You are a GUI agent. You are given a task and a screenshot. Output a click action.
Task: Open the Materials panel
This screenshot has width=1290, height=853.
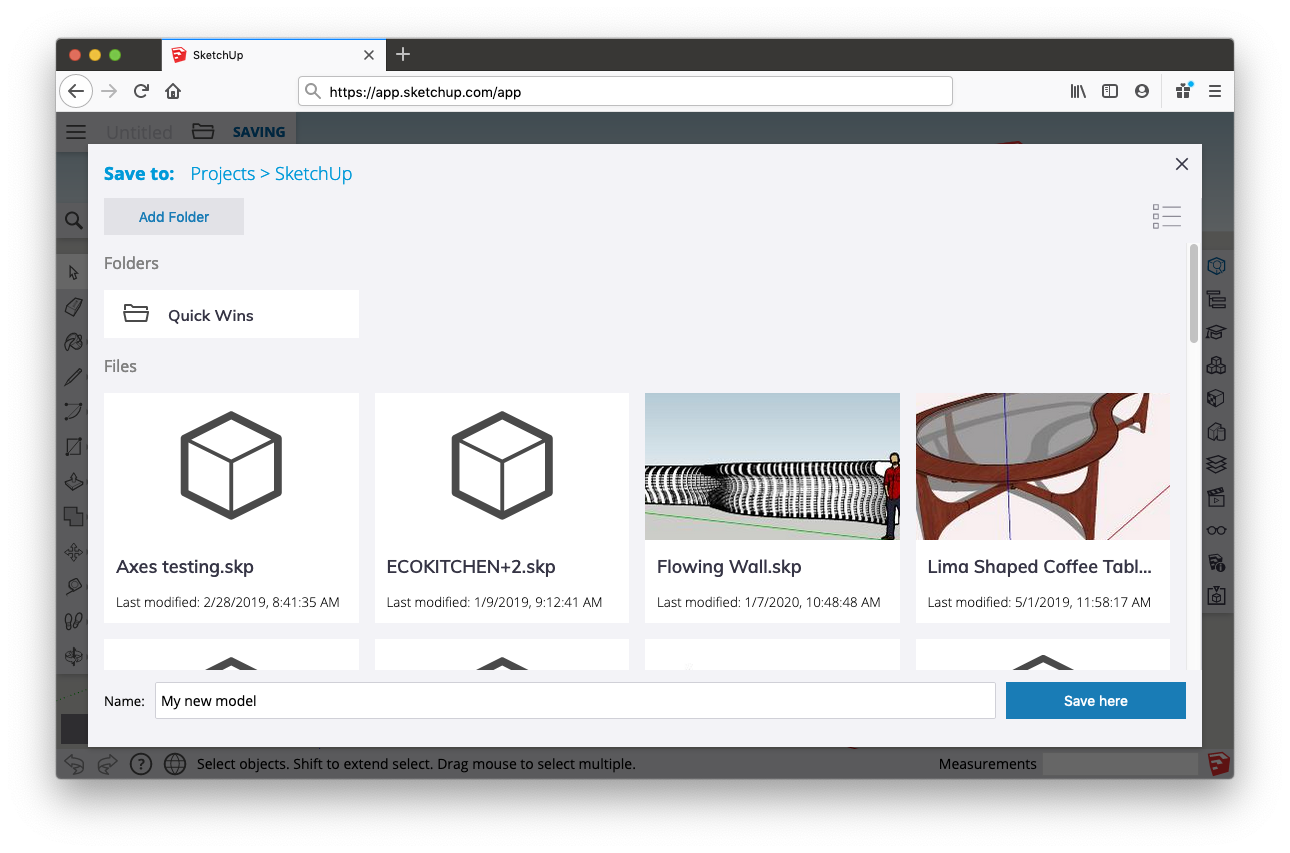pyautogui.click(x=1216, y=398)
